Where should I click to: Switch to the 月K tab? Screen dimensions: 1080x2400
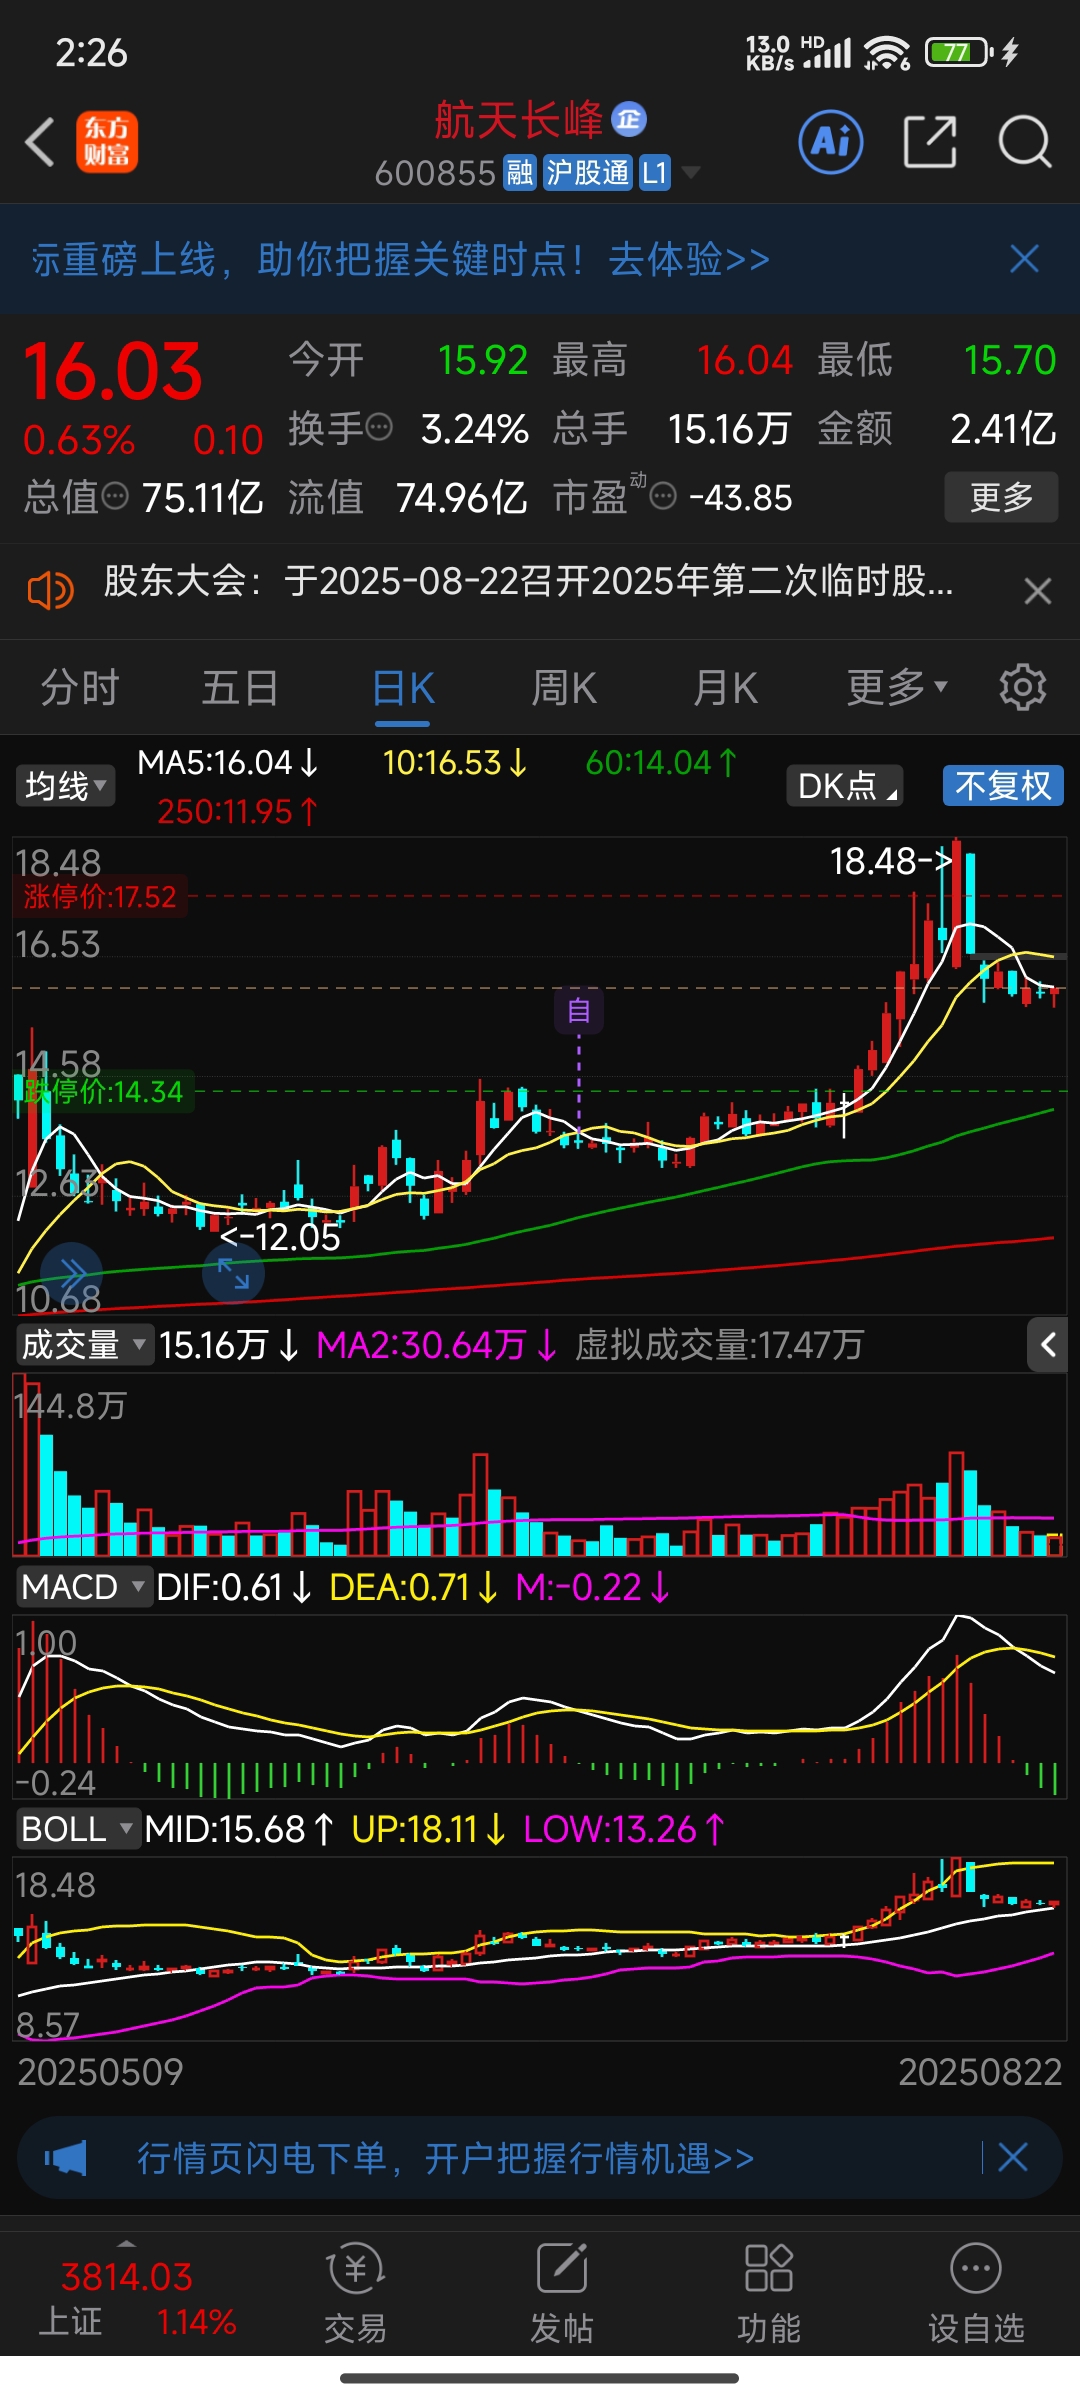pos(725,688)
